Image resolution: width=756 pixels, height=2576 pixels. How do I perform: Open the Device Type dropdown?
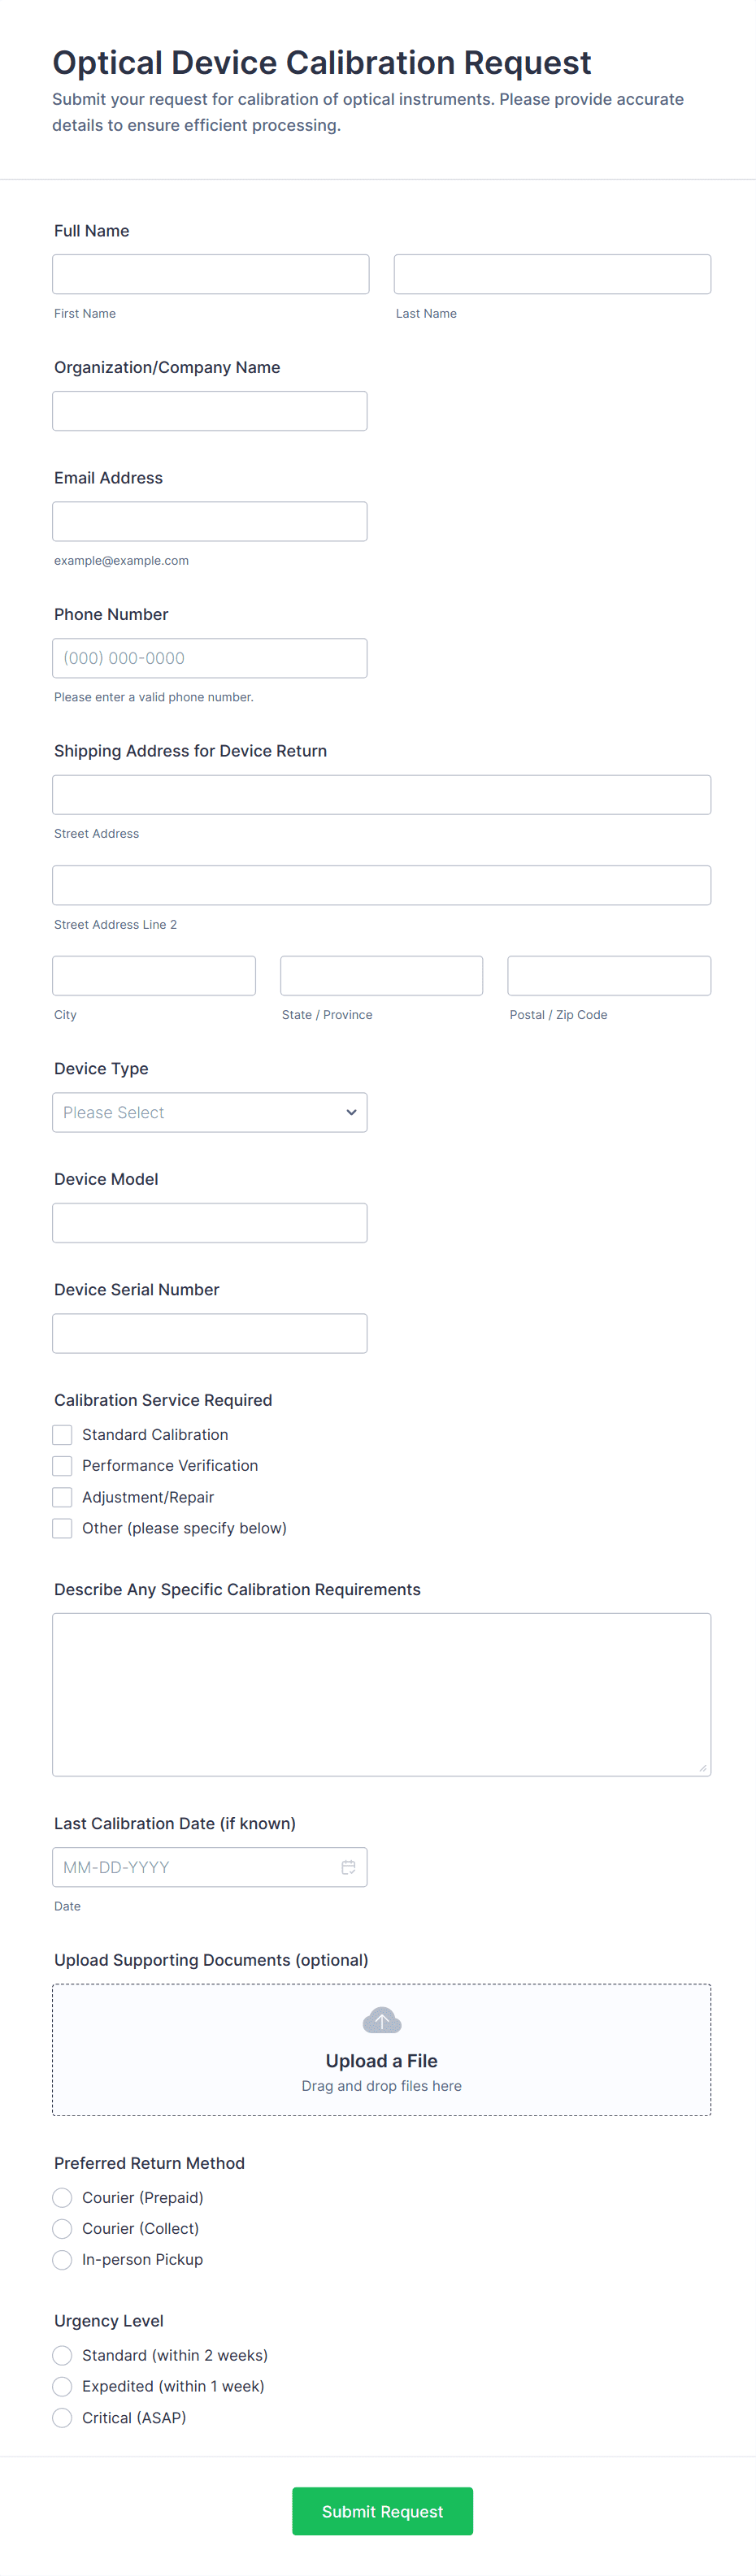[210, 1112]
